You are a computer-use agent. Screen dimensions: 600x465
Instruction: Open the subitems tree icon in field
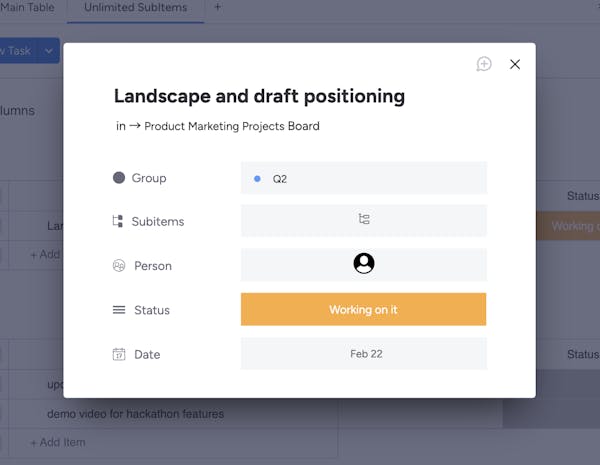tap(364, 219)
